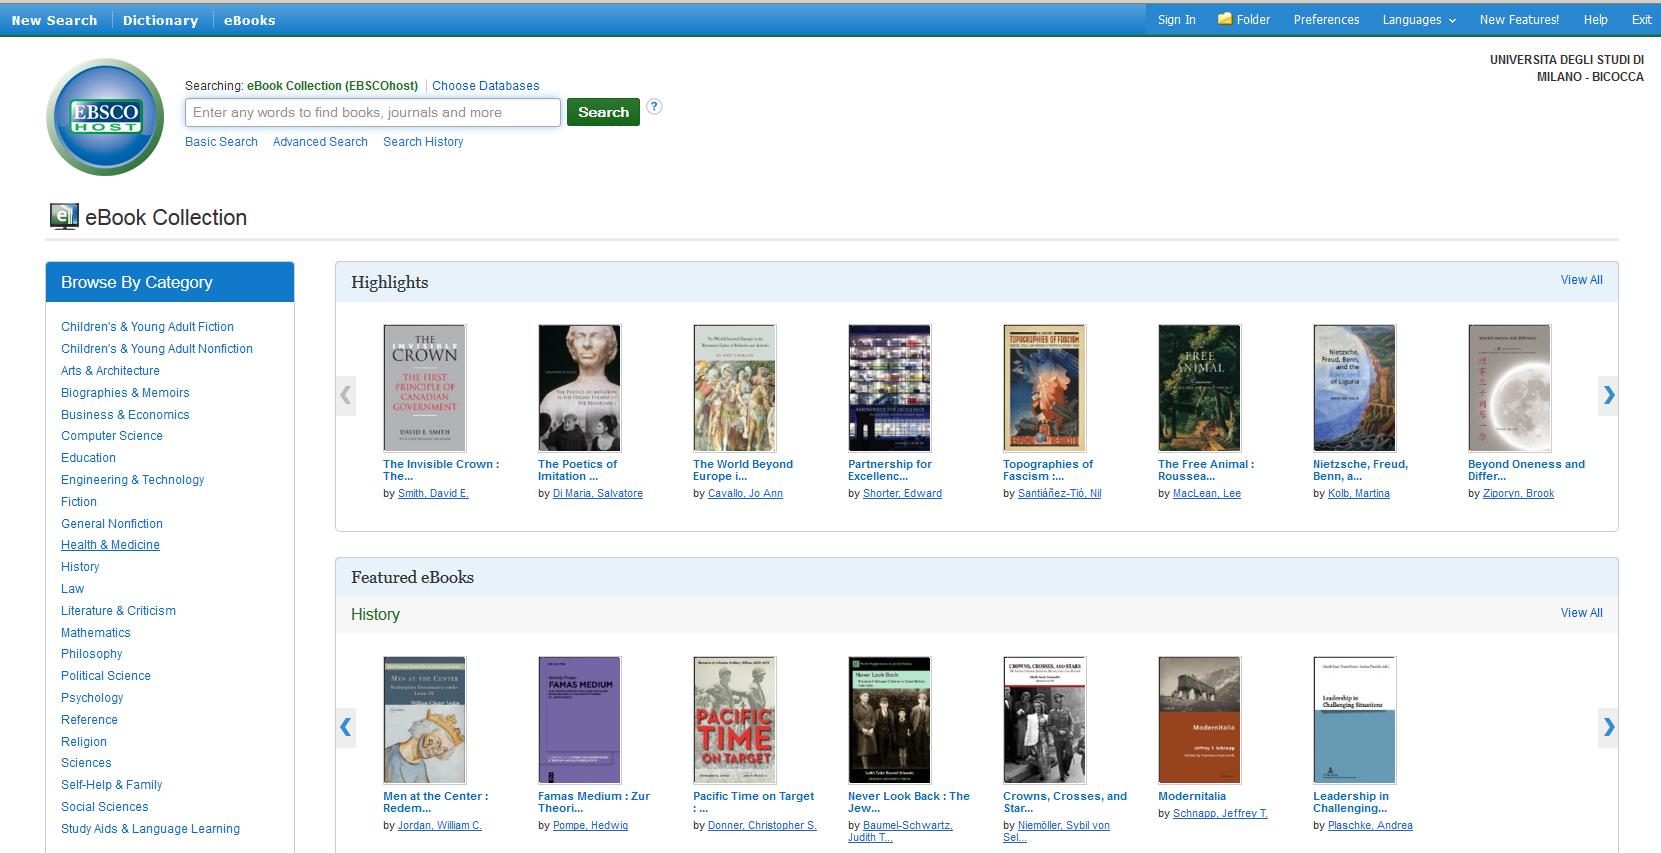Switch to Basic Search
This screenshot has height=853, width=1661.
(221, 142)
